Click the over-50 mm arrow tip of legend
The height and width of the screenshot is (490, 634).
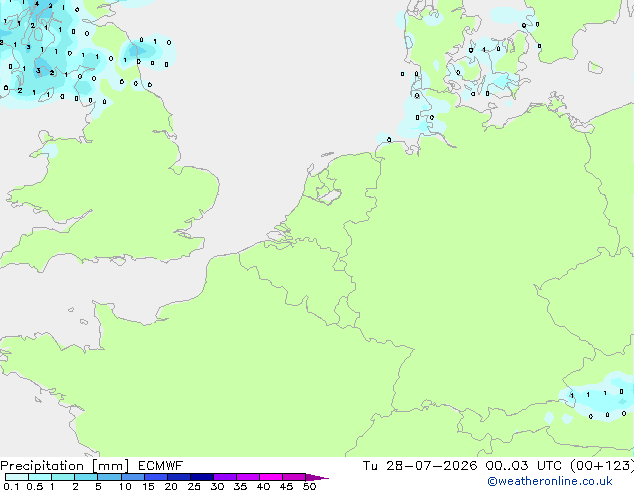[317, 477]
